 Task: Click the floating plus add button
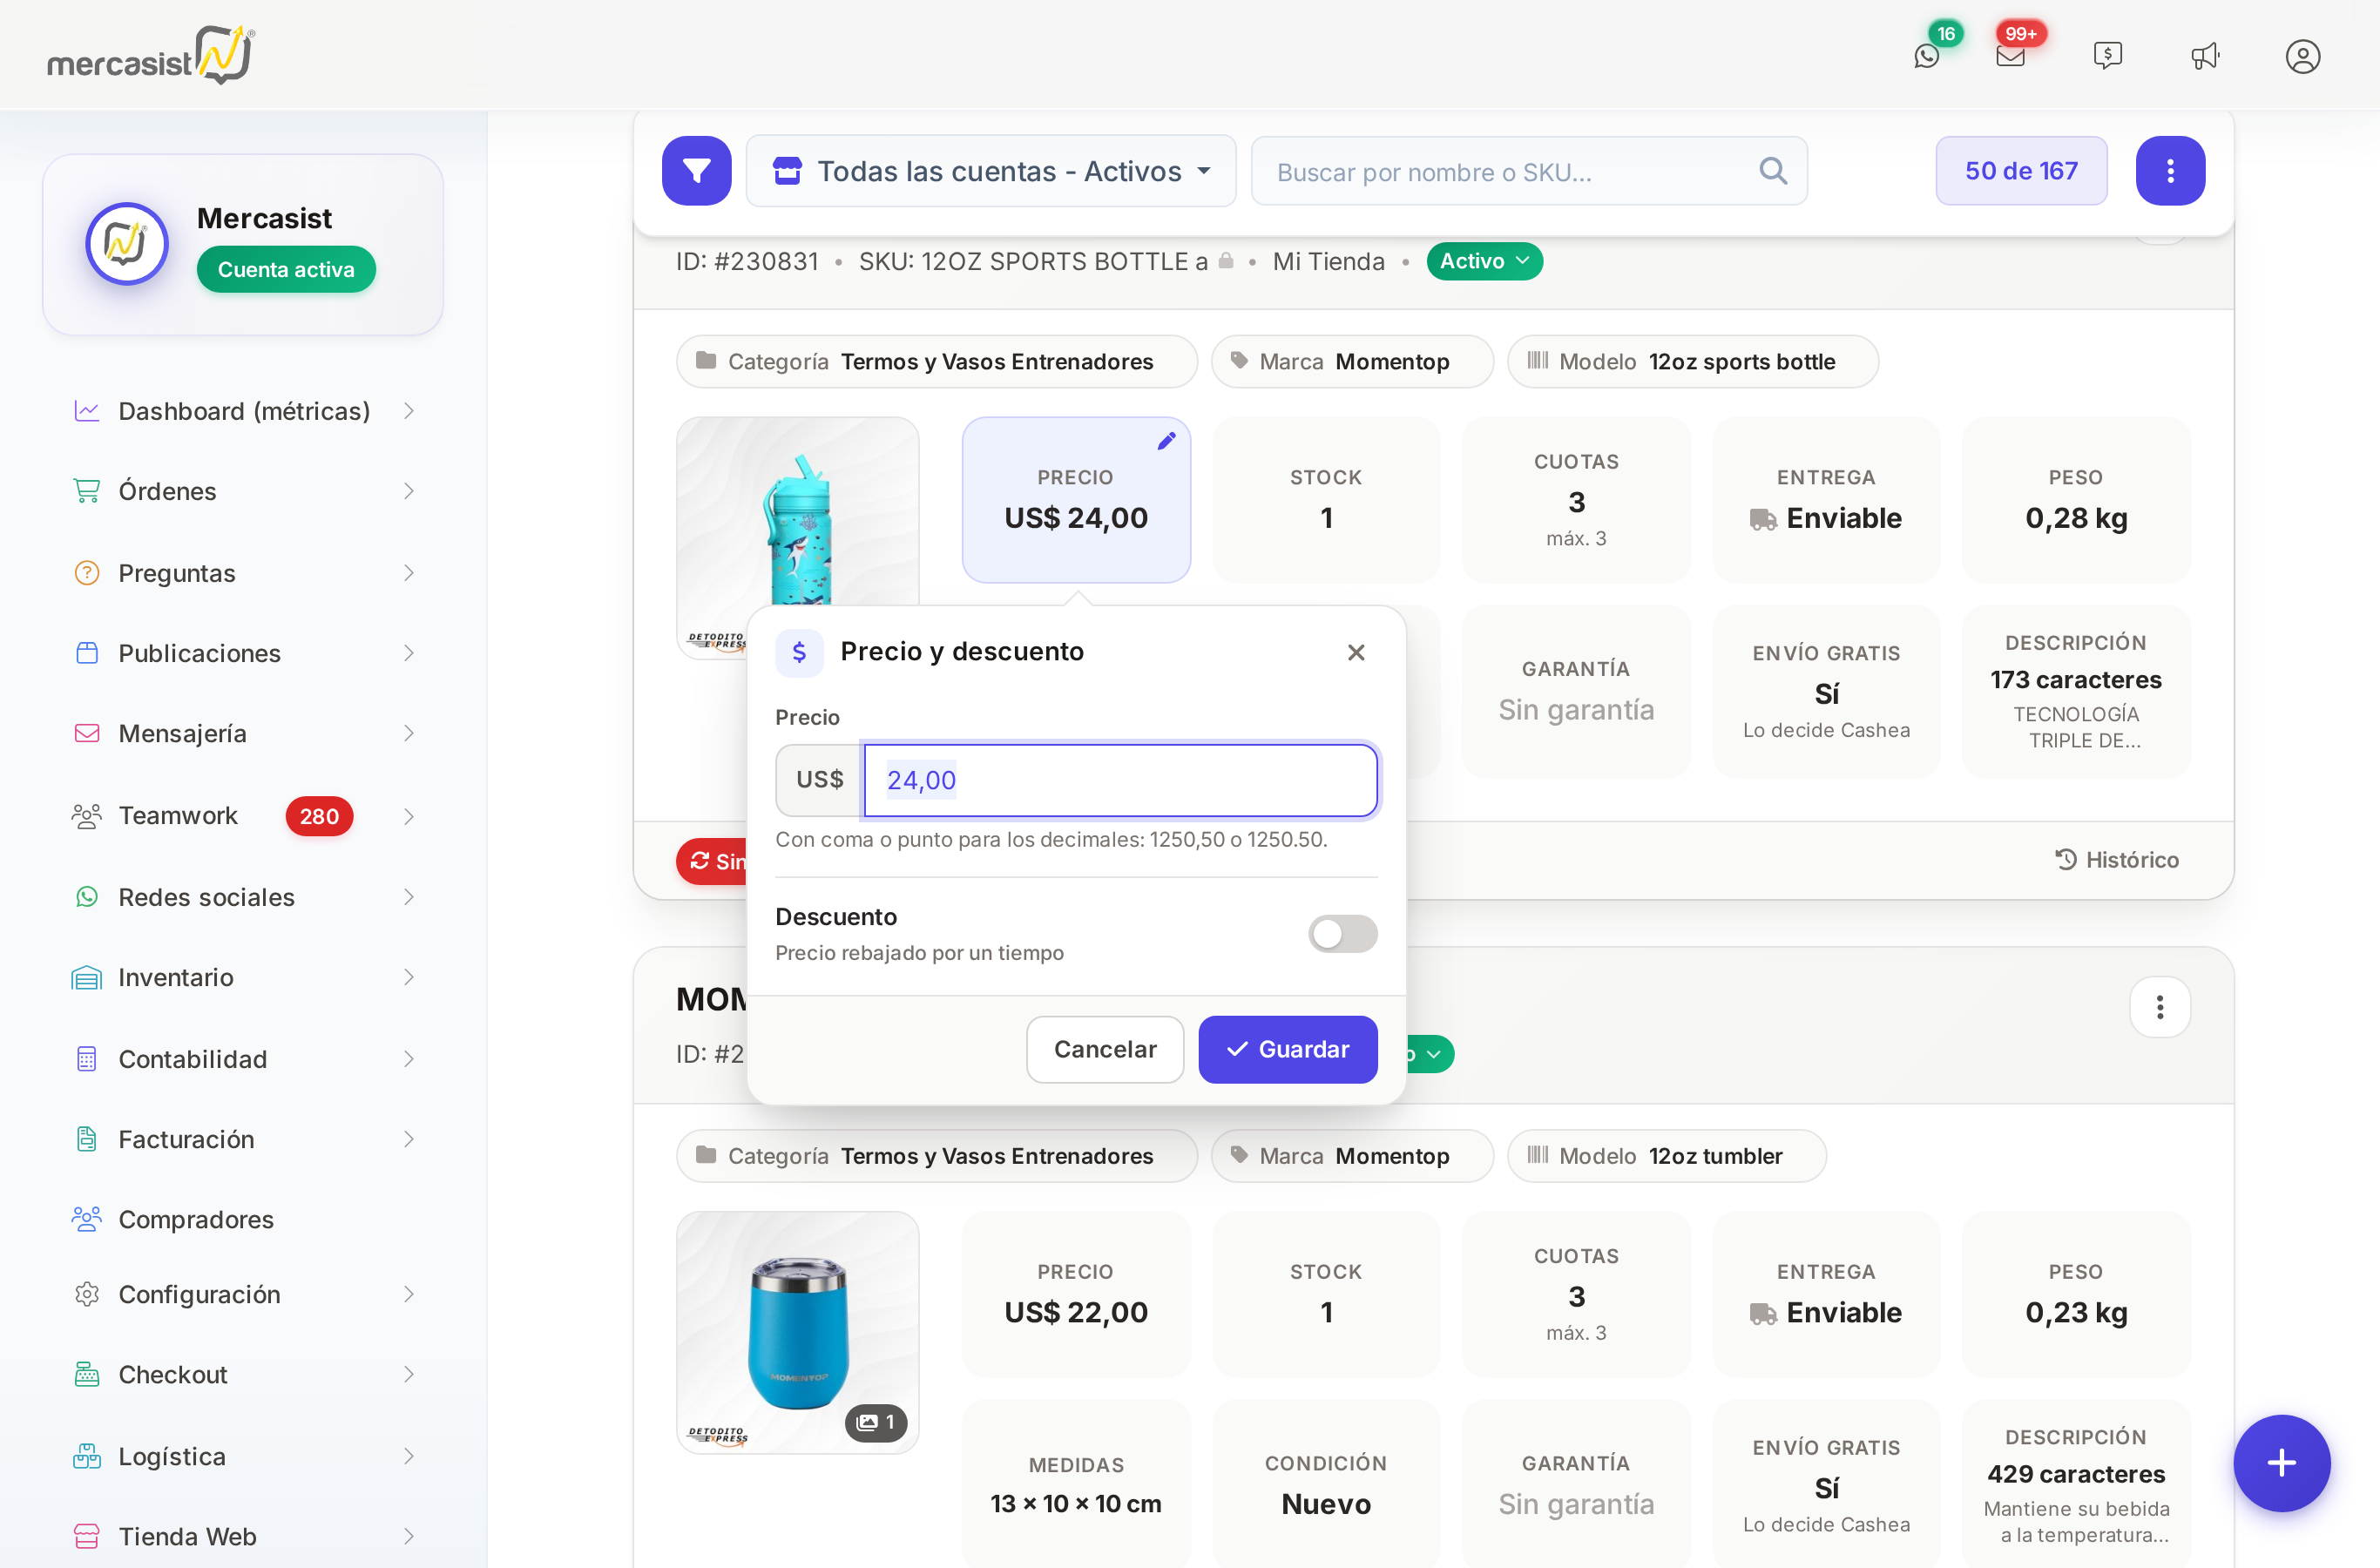2281,1462
